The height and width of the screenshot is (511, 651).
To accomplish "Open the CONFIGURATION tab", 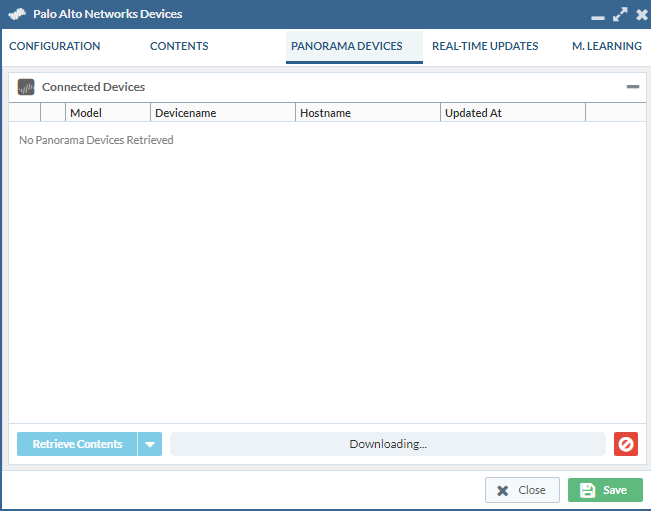I will tap(54, 46).
